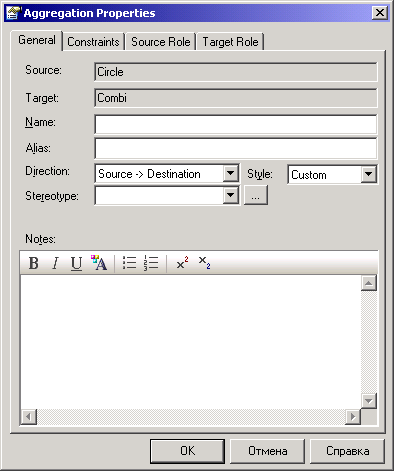The image size is (394, 471).
Task: Close the Aggregation Properties dialog
Action: click(x=380, y=13)
